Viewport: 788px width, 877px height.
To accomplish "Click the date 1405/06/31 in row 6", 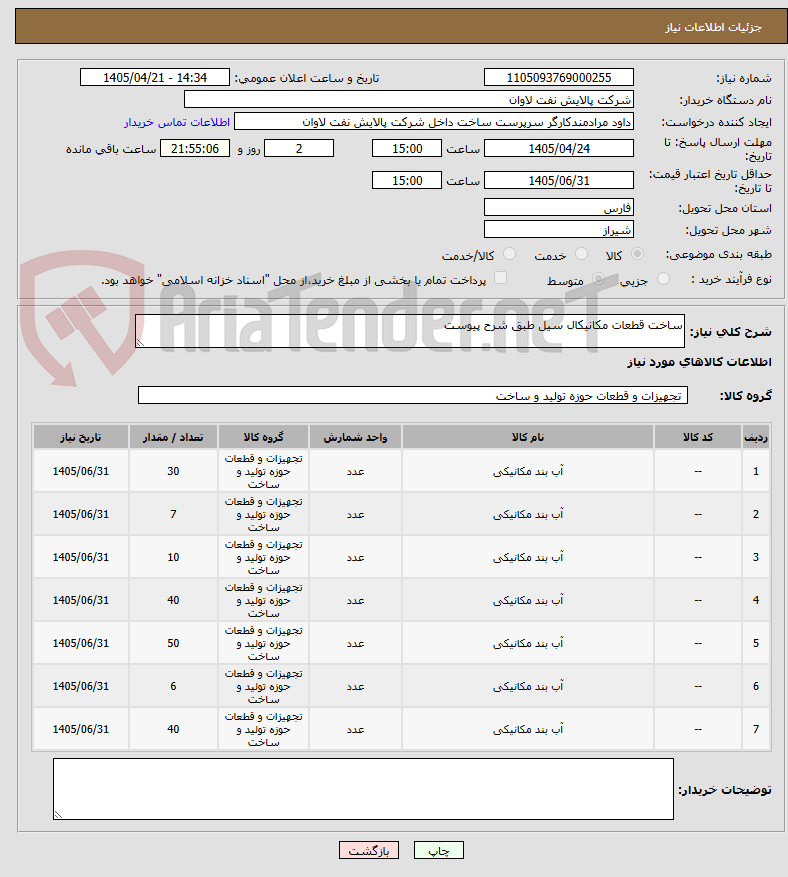I will pyautogui.click(x=81, y=686).
